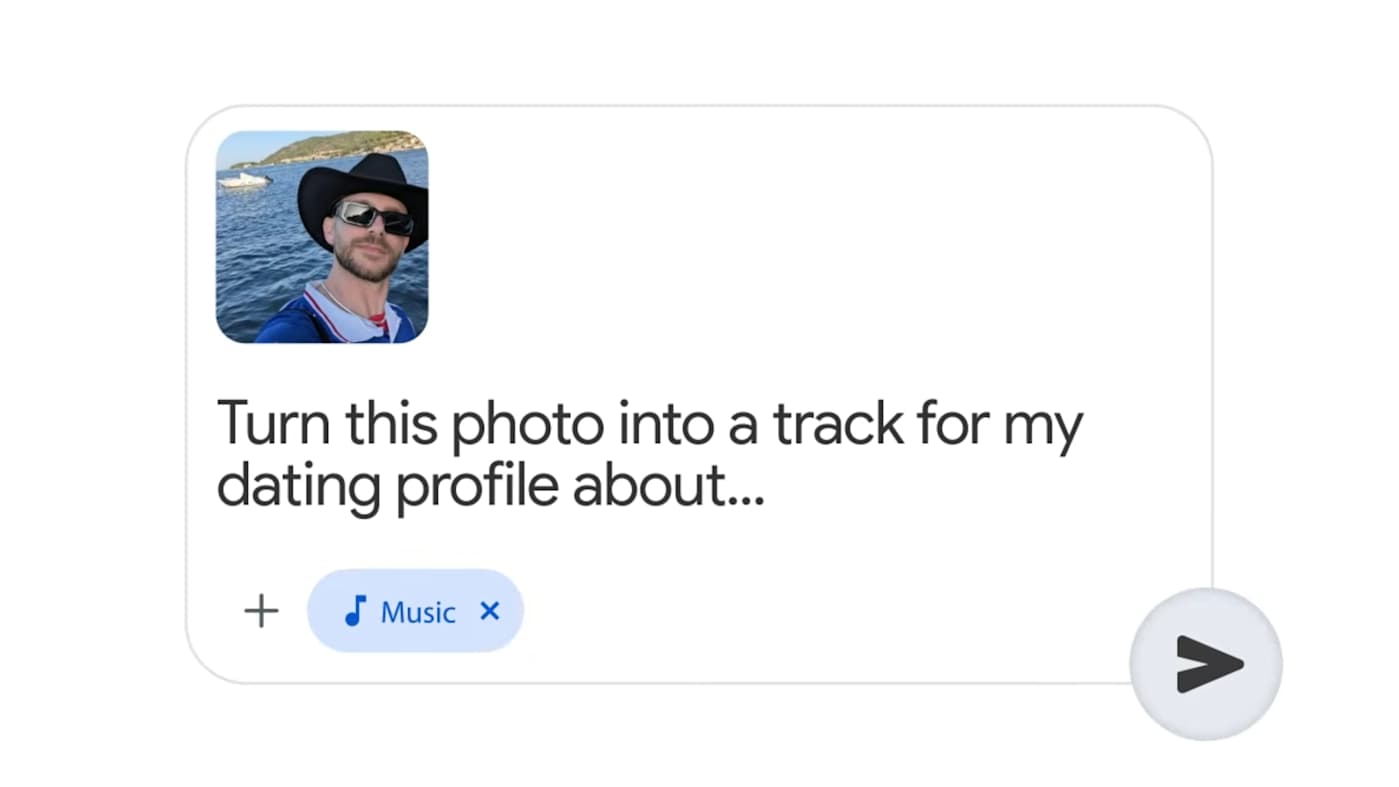The width and height of the screenshot is (1399, 787).
Task: Click the "Music" label text
Action: 418,612
